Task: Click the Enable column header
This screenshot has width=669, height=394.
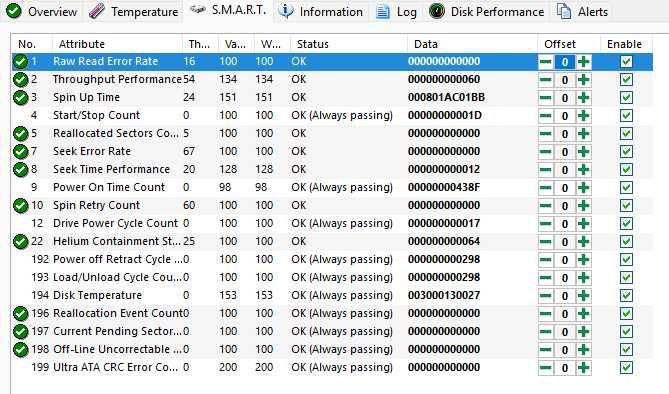Action: pos(626,44)
